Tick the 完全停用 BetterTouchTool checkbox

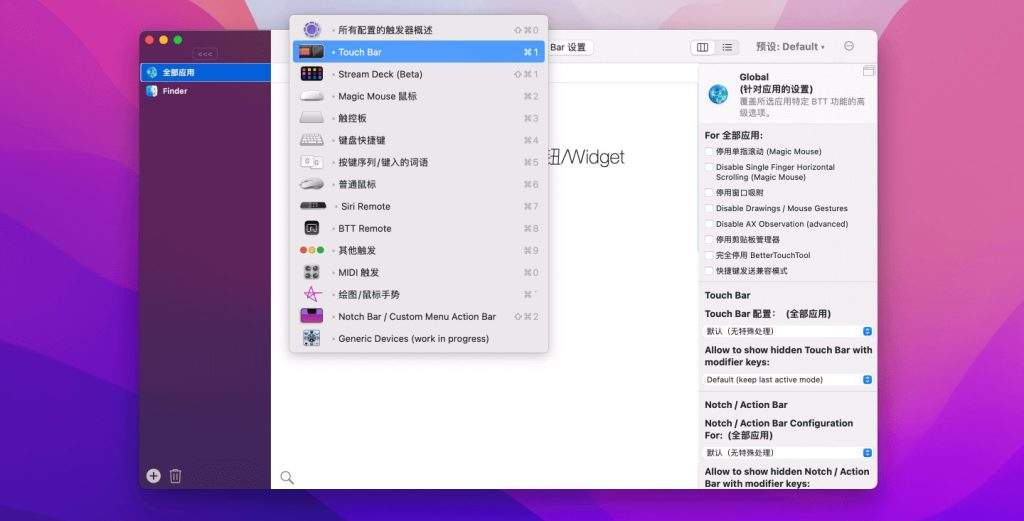click(709, 256)
